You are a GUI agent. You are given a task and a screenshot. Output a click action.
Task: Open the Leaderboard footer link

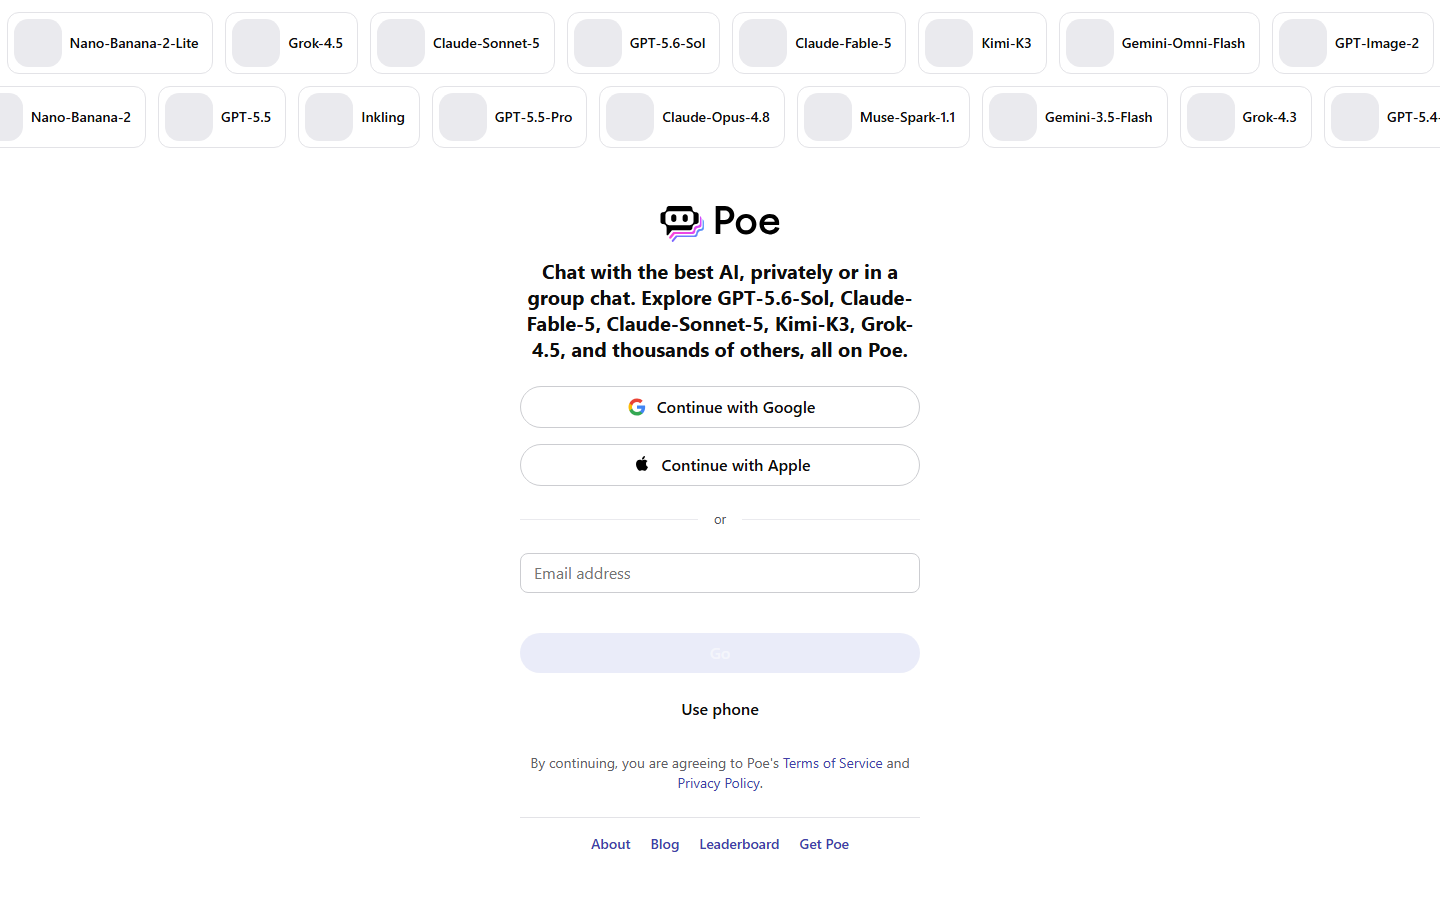[x=739, y=844]
